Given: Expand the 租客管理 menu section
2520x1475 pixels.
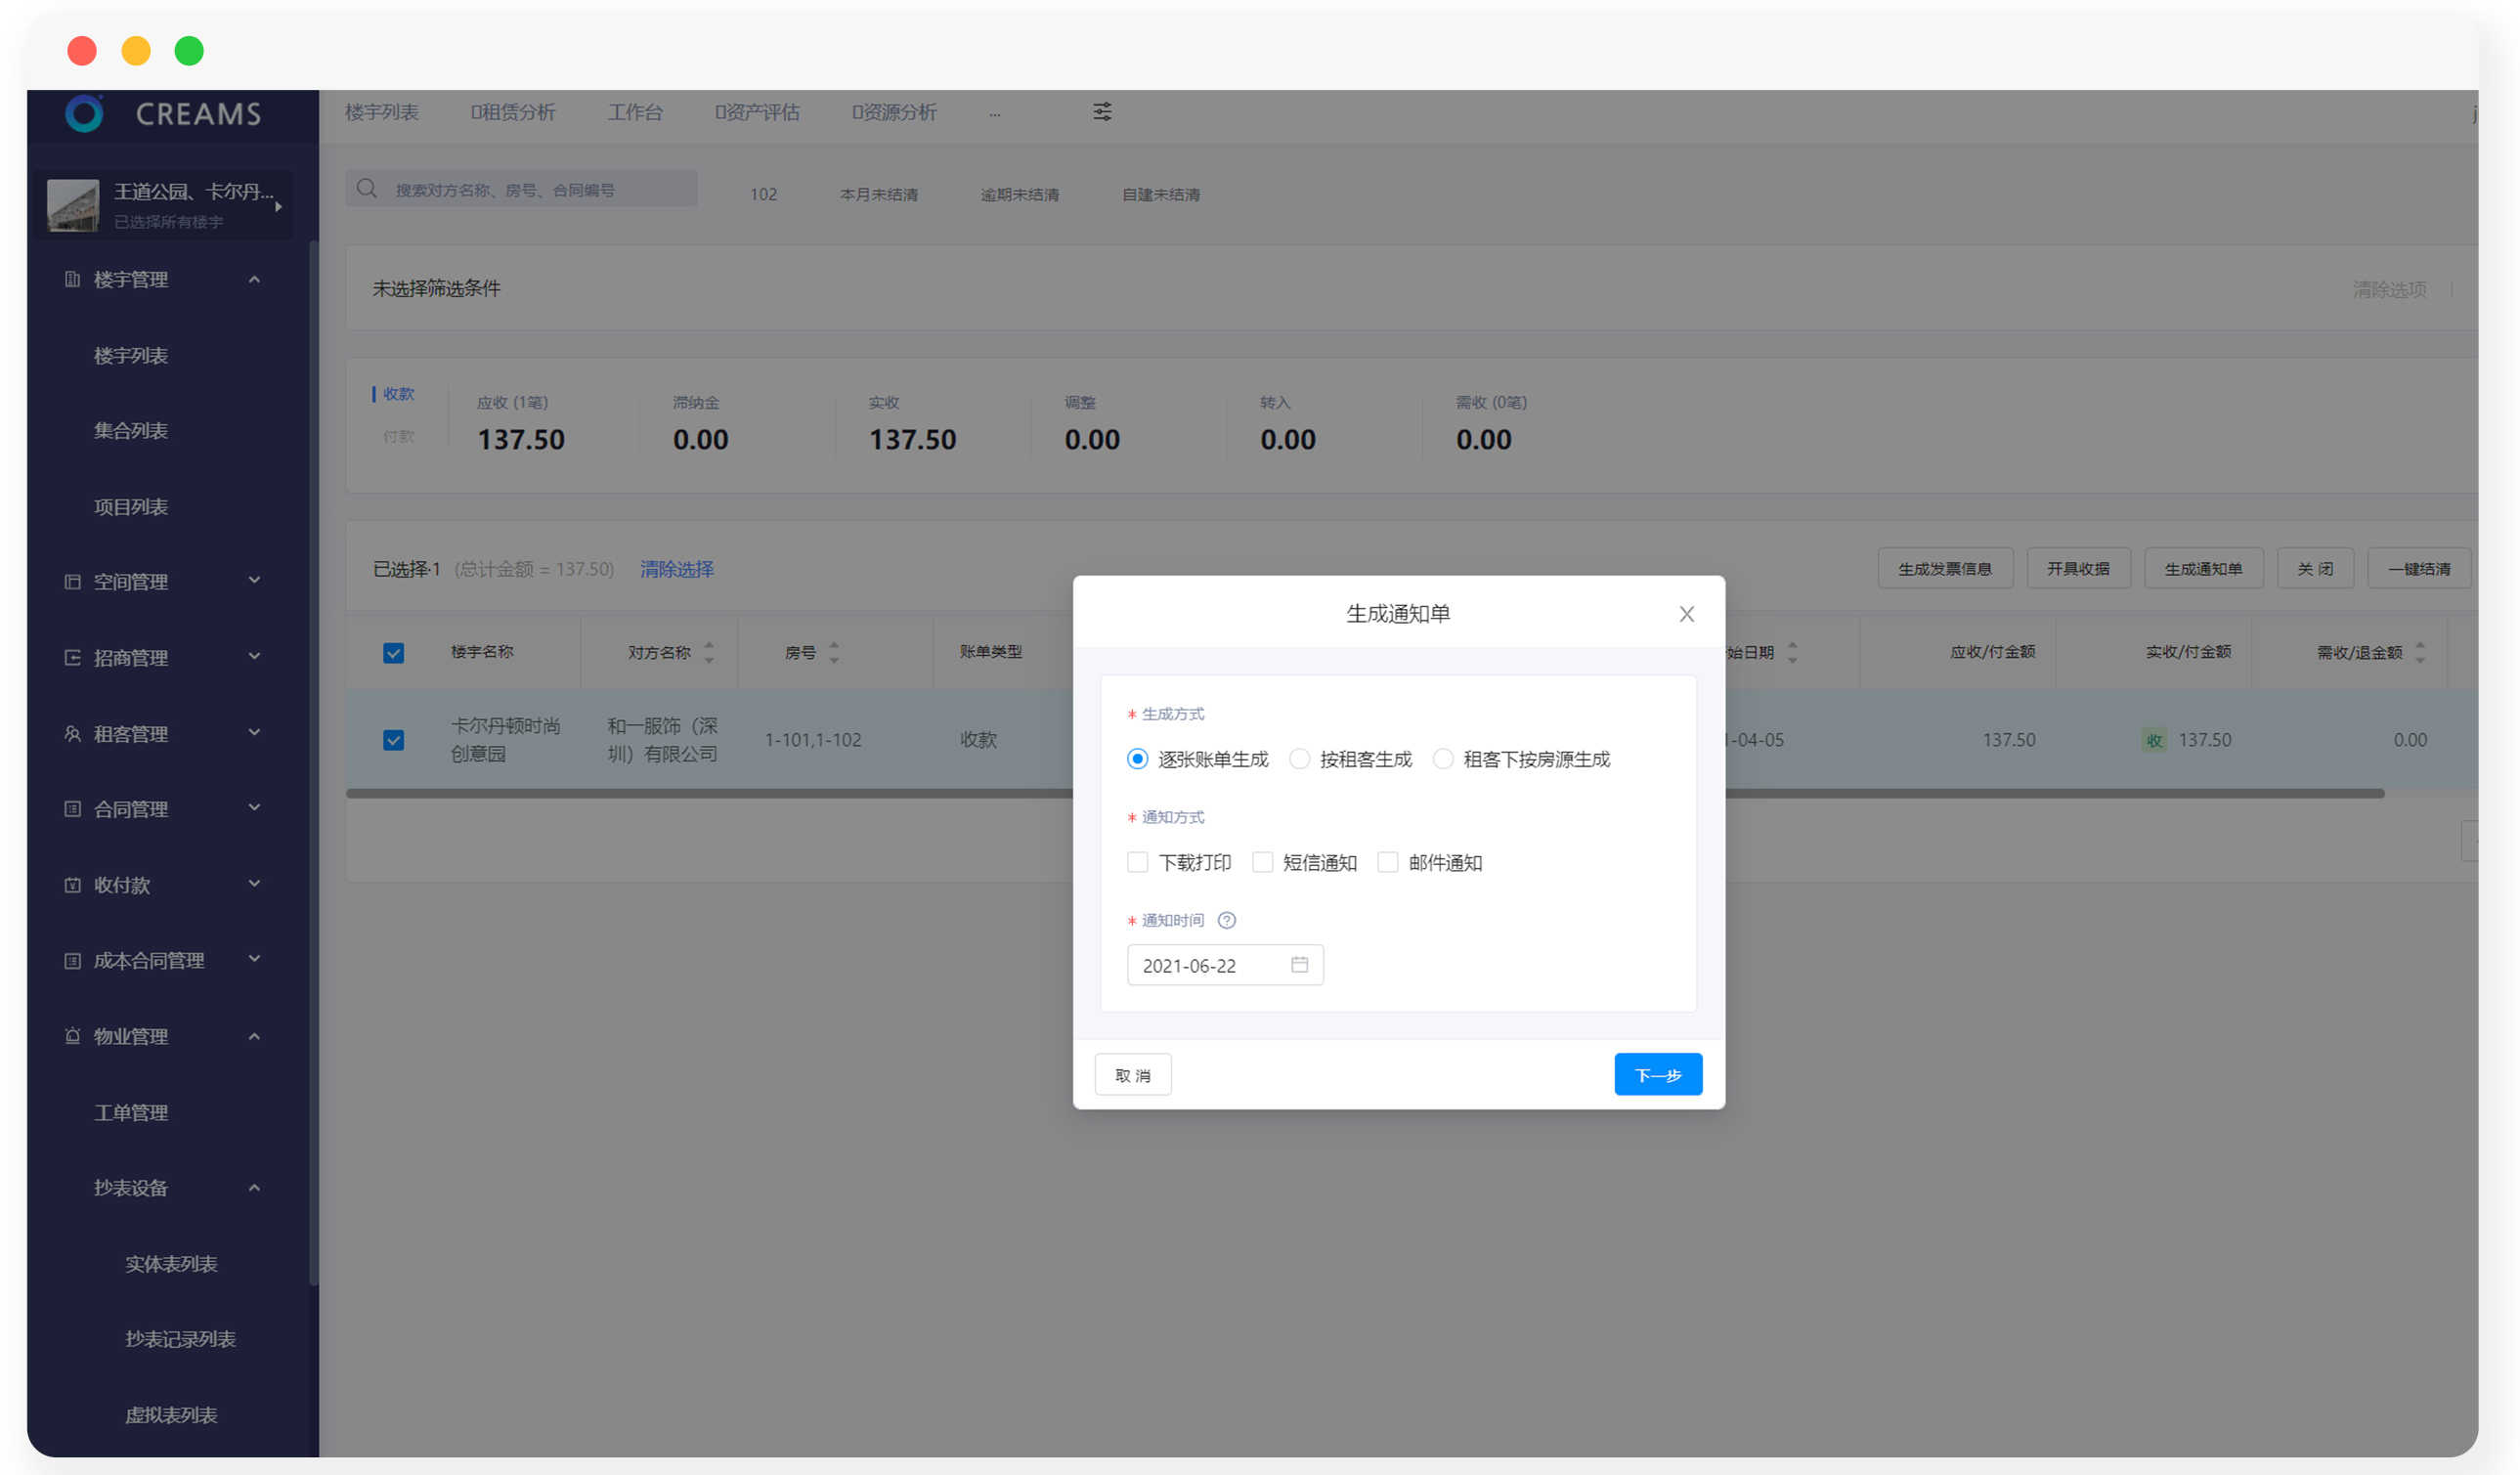Looking at the screenshot, I should click(x=254, y=732).
